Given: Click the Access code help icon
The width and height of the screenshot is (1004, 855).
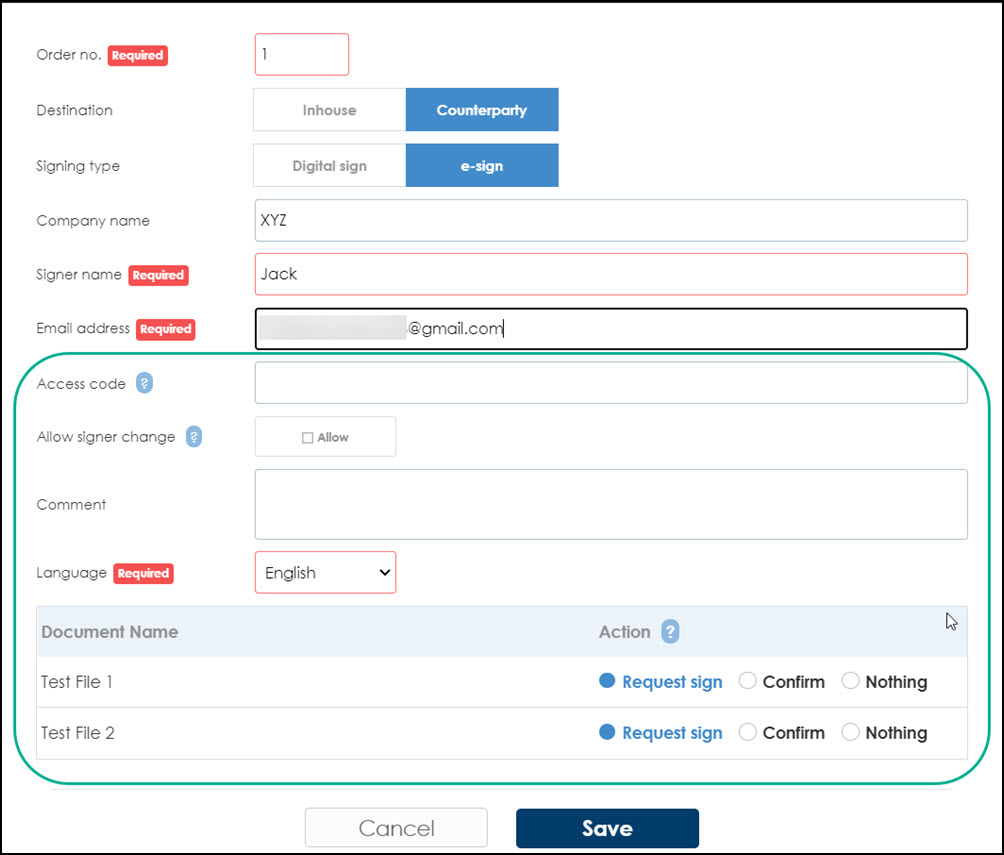Looking at the screenshot, I should pyautogui.click(x=145, y=383).
